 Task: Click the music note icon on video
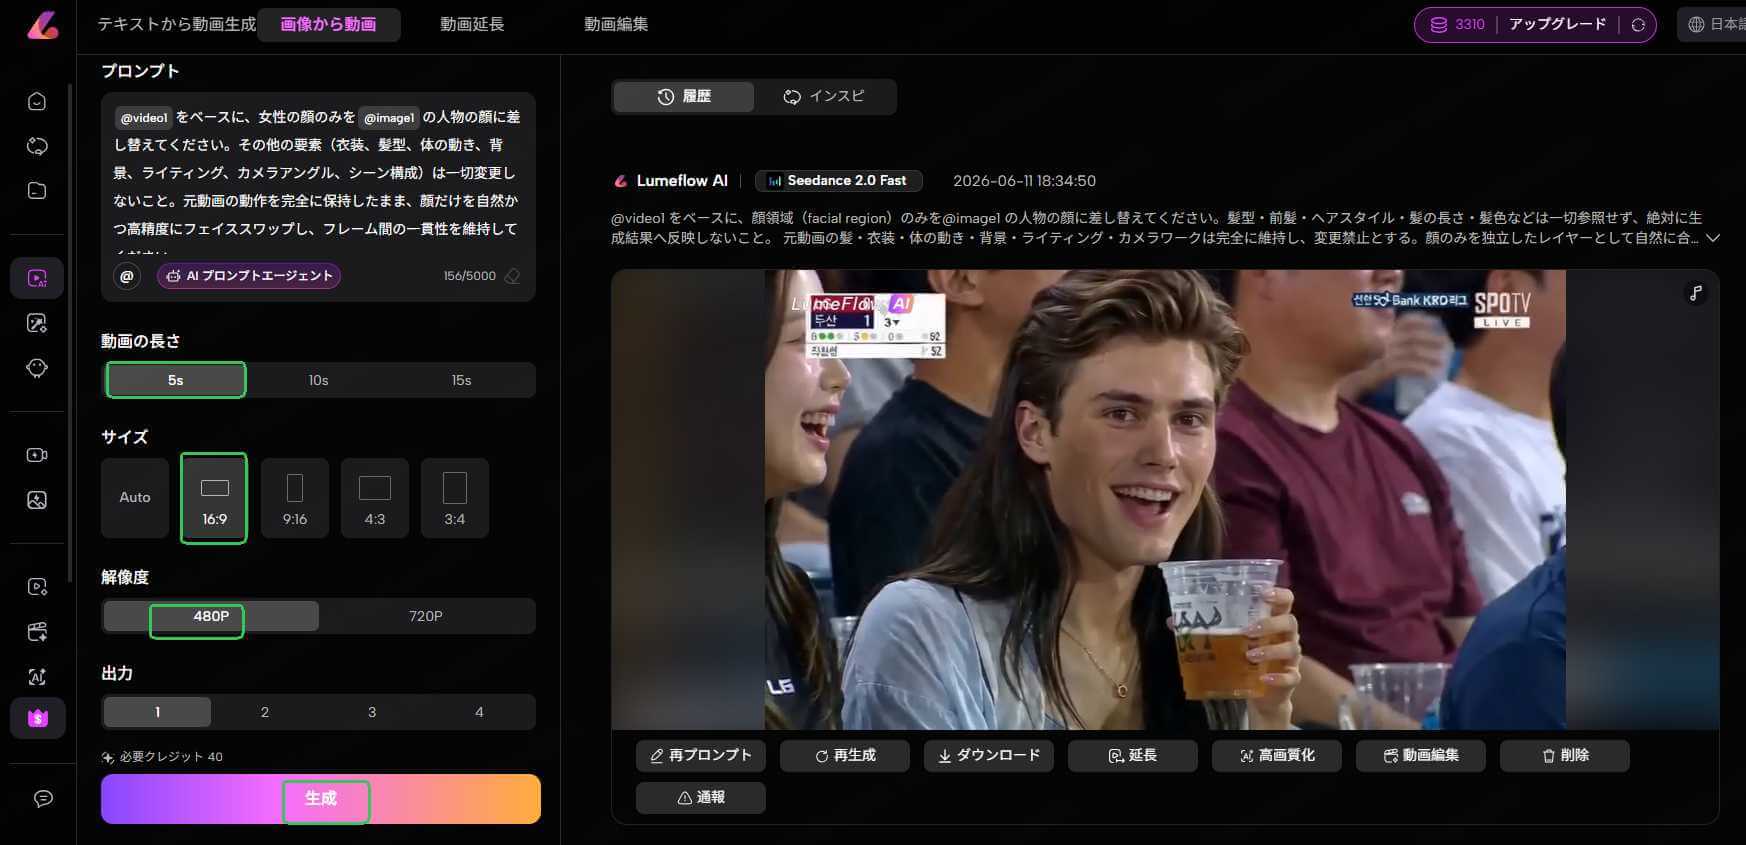point(1696,293)
